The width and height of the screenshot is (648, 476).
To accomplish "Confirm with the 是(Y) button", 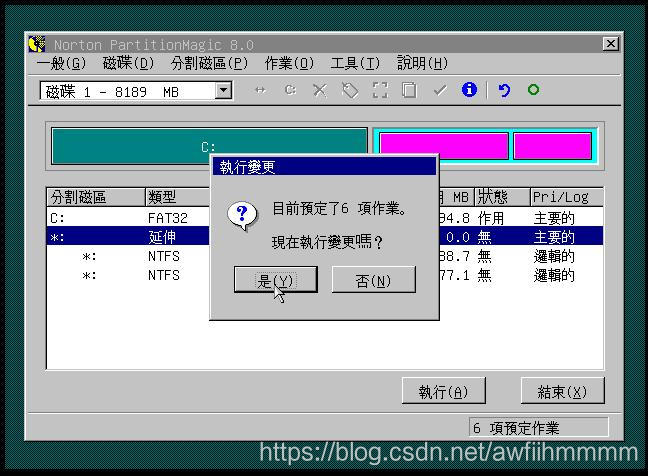I will click(x=276, y=280).
